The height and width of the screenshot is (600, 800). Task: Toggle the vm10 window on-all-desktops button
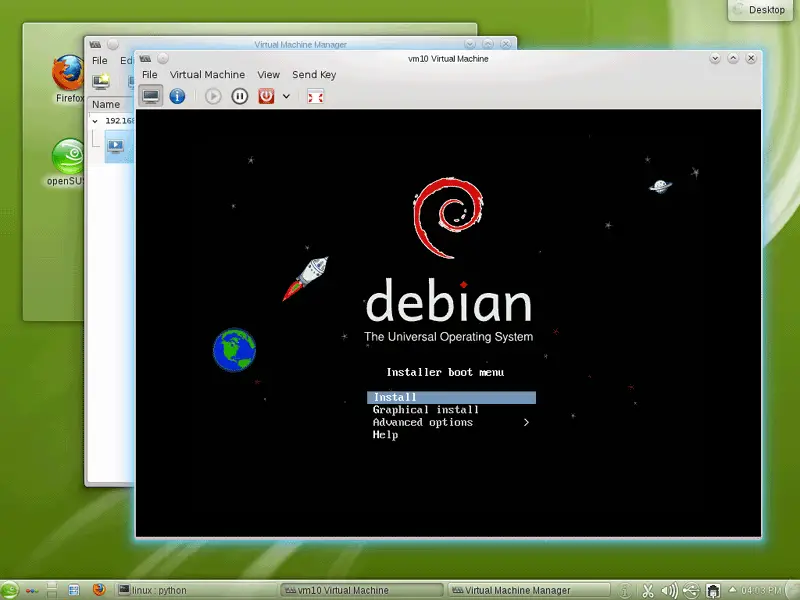pos(163,59)
